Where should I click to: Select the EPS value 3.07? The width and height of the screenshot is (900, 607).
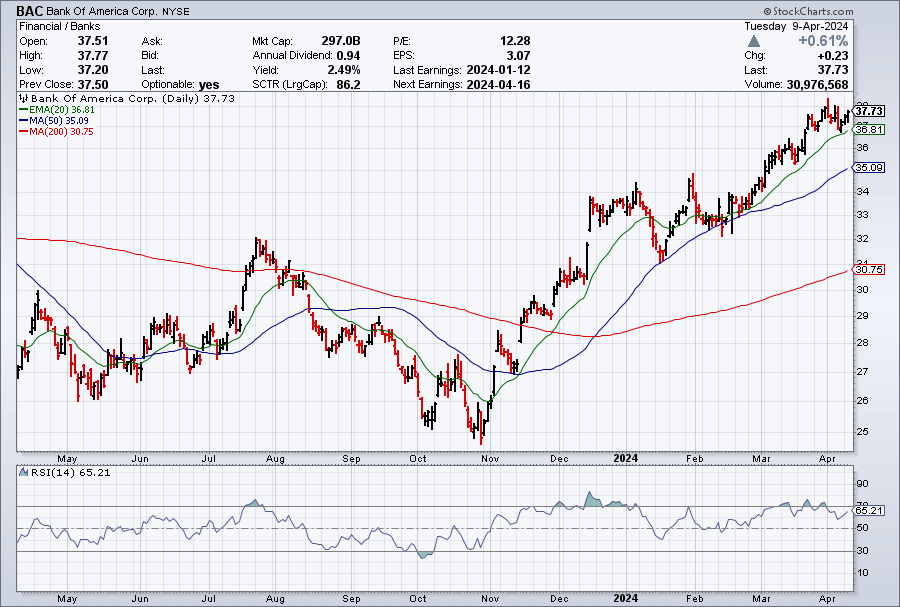coord(518,56)
